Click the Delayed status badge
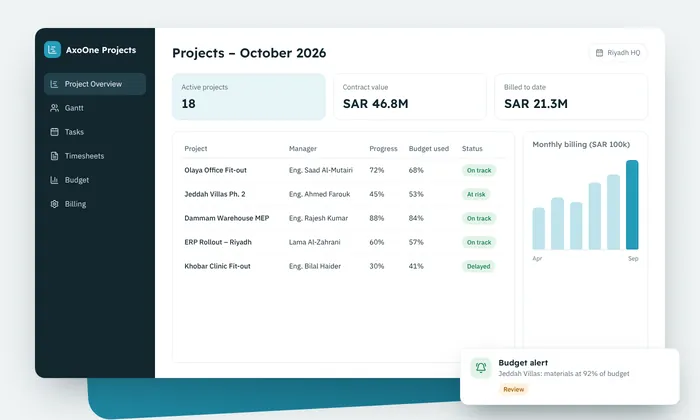Image resolution: width=700 pixels, height=420 pixels. tap(478, 266)
